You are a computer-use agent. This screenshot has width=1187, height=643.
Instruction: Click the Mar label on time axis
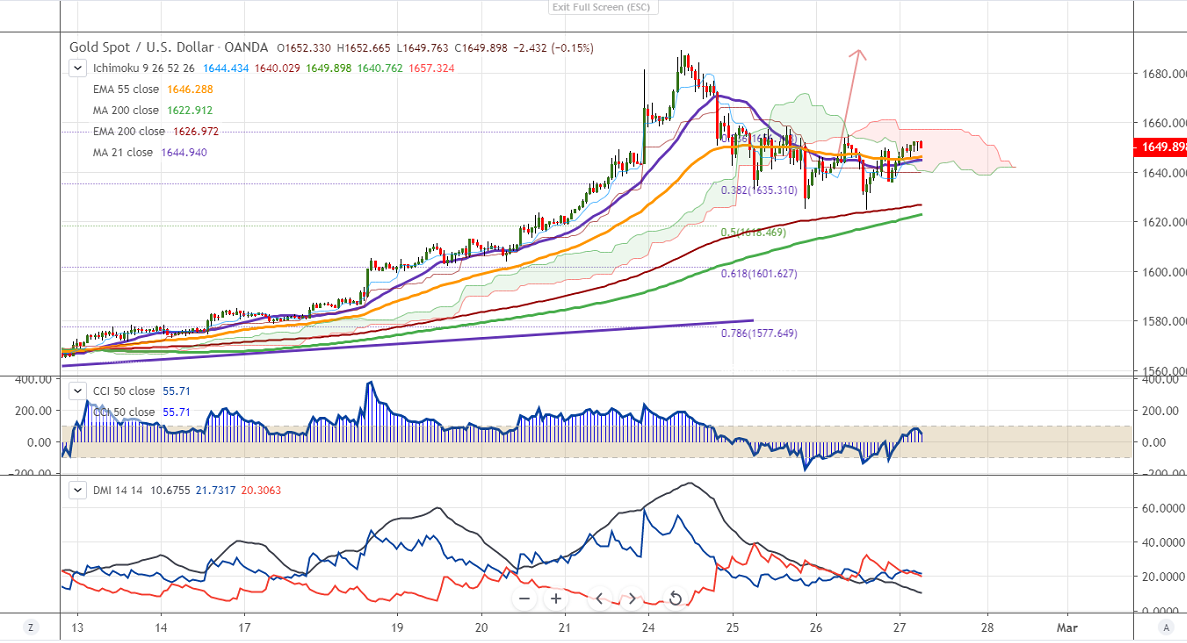click(x=1067, y=627)
